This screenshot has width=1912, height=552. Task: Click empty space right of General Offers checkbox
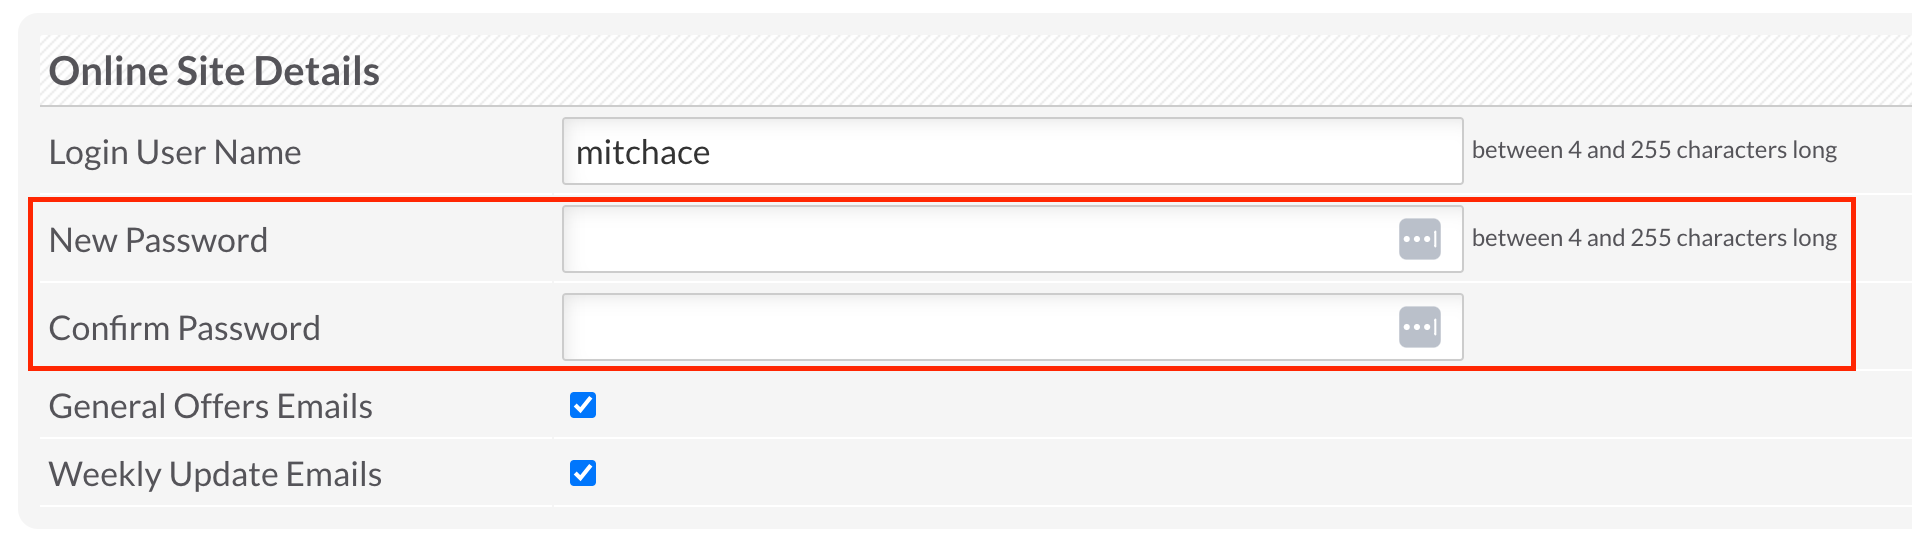[1100, 405]
